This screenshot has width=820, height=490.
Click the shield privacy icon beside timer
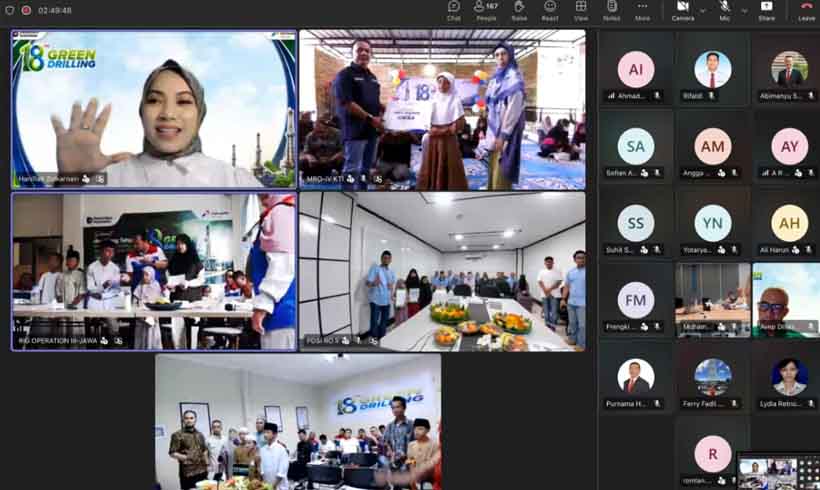[9, 10]
